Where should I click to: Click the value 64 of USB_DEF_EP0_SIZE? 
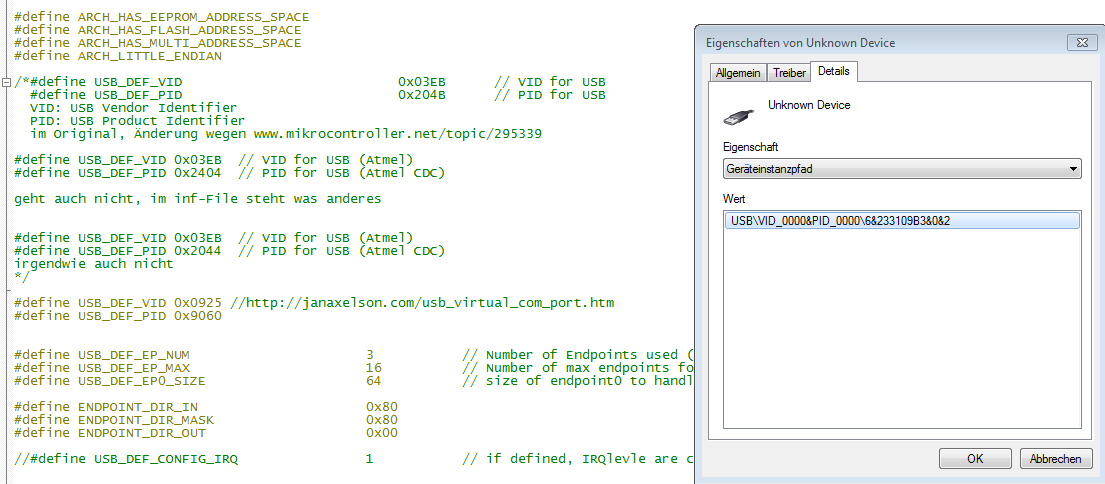click(x=374, y=380)
